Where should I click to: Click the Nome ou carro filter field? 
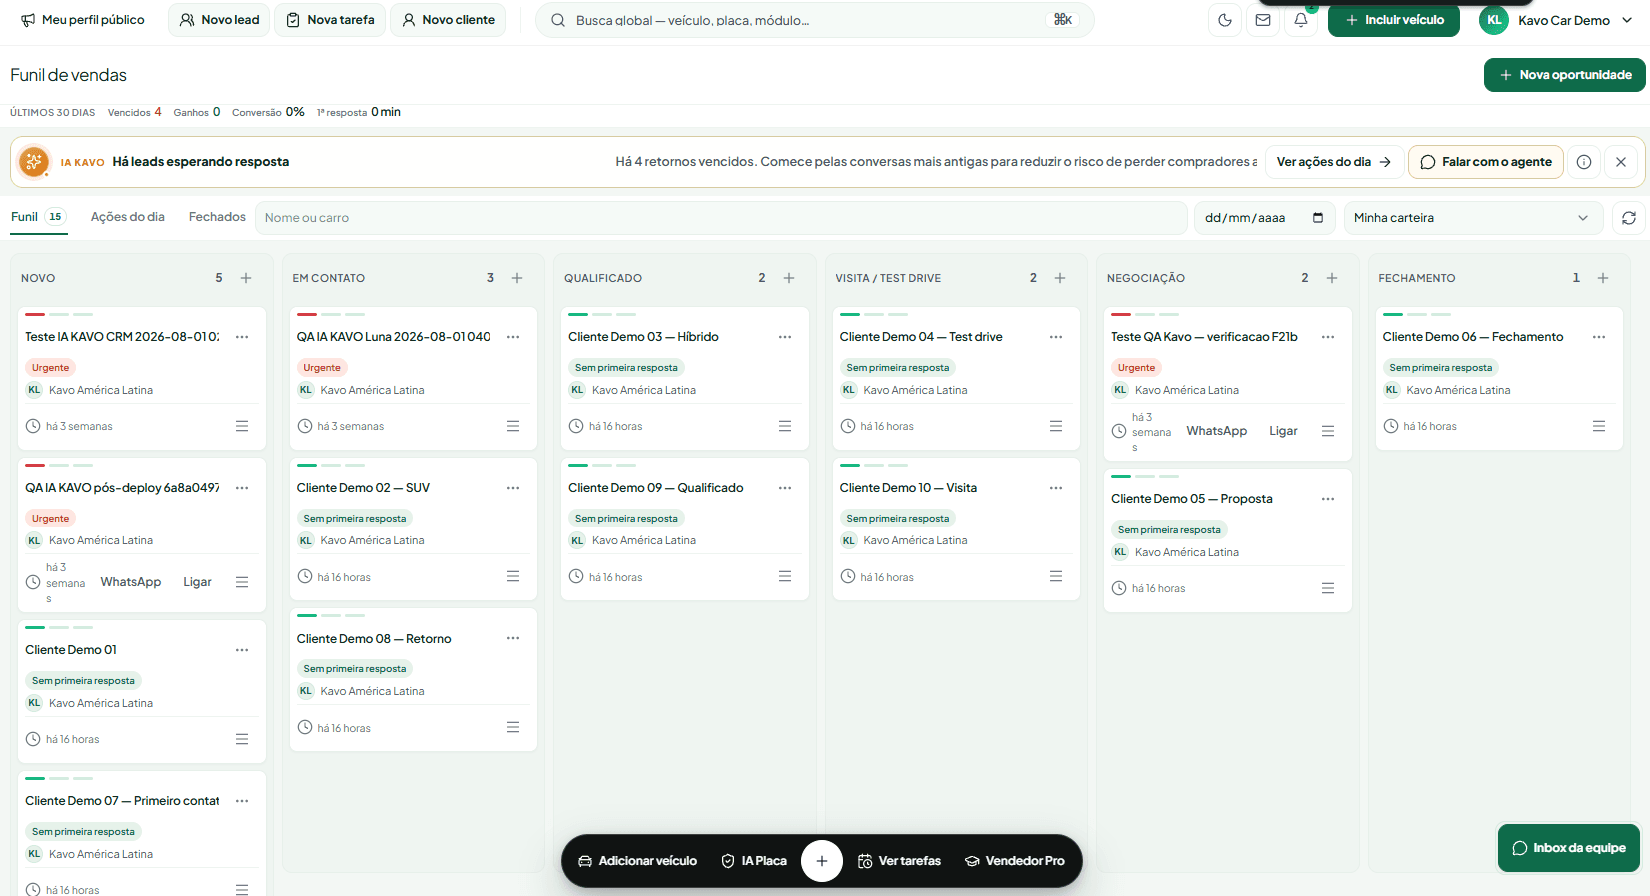tap(720, 218)
